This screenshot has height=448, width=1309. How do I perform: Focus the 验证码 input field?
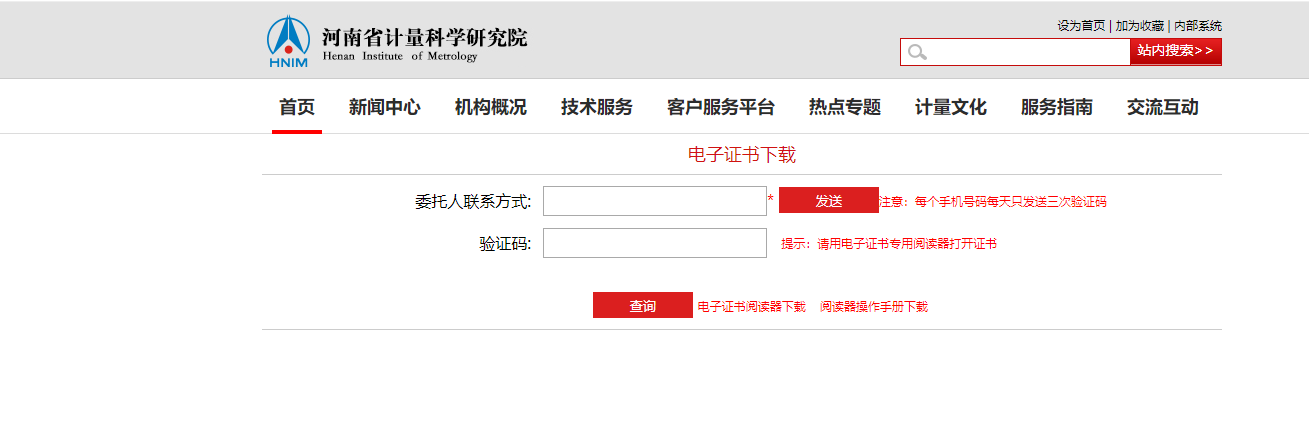[x=655, y=243]
